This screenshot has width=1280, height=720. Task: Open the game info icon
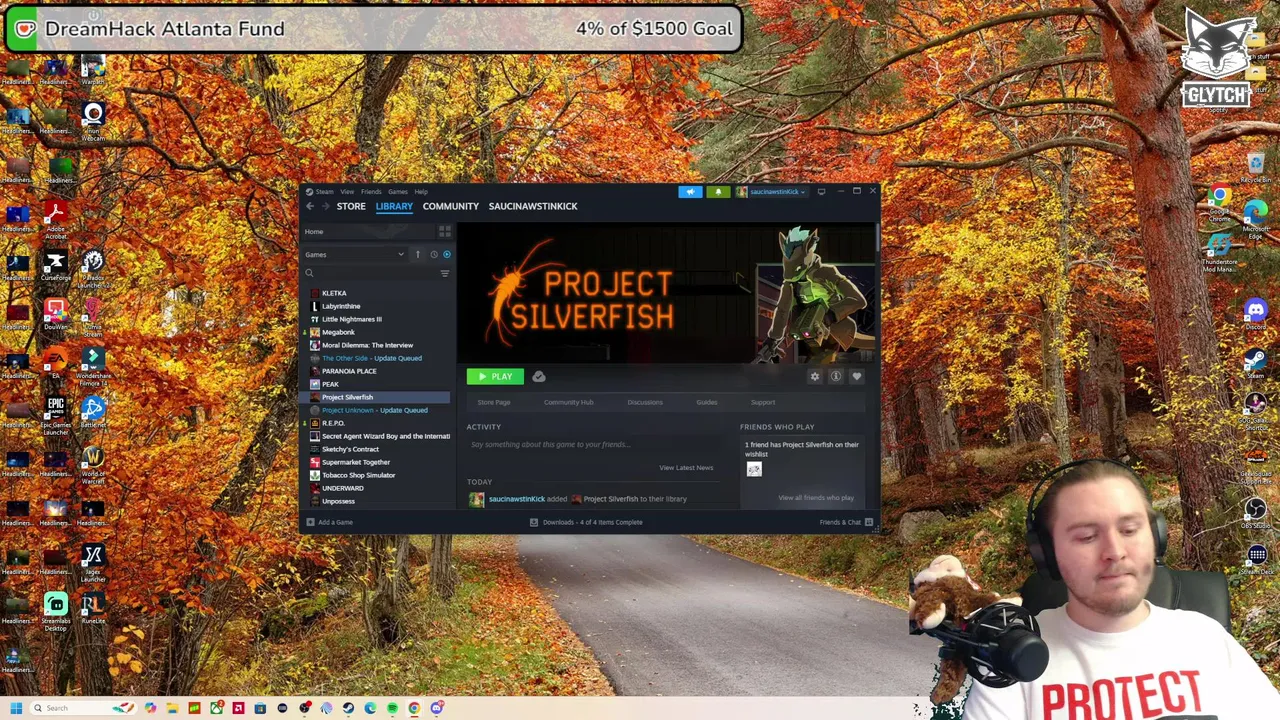(836, 377)
